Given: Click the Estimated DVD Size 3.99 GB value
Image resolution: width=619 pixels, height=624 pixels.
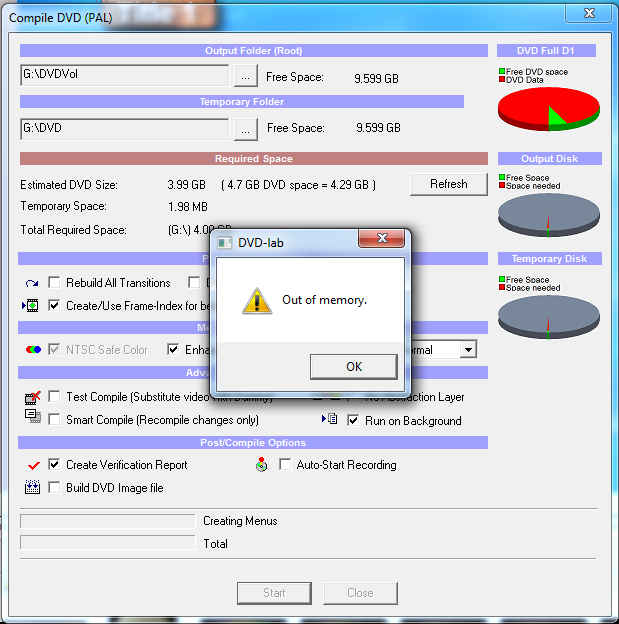Looking at the screenshot, I should (186, 185).
